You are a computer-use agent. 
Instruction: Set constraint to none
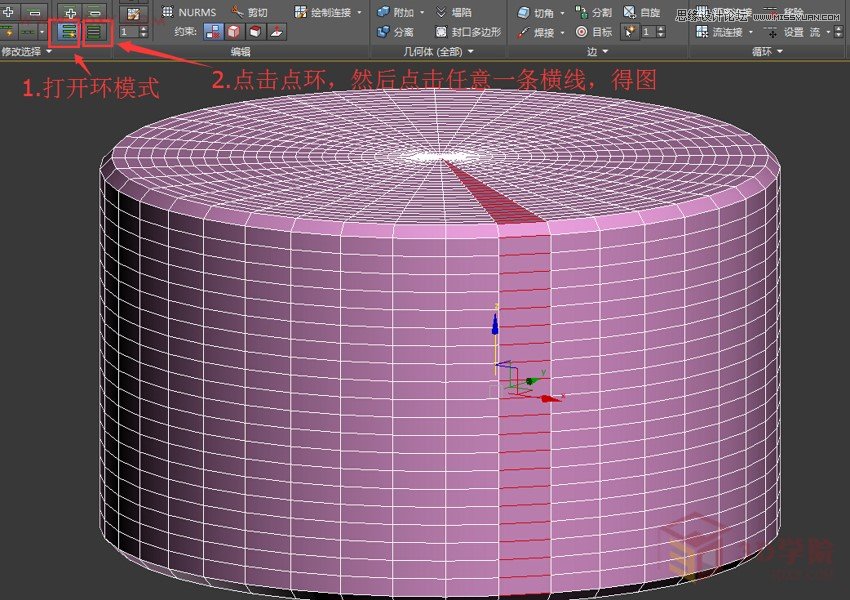tap(214, 32)
